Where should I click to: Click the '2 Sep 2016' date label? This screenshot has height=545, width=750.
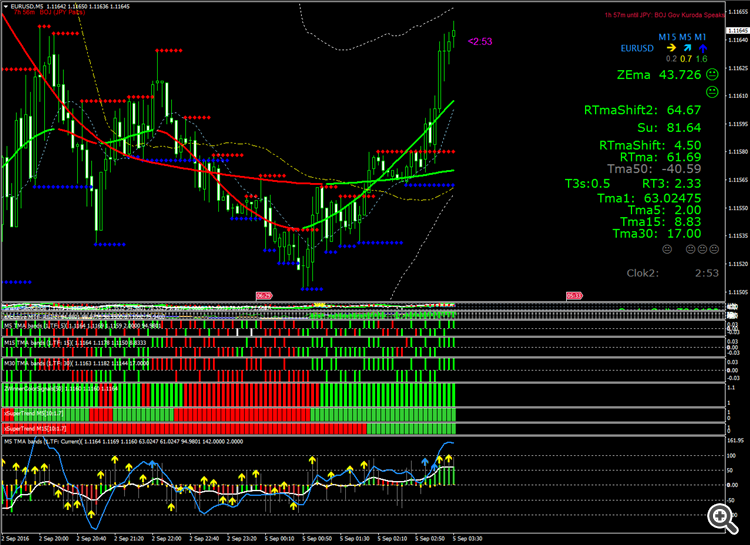16,539
